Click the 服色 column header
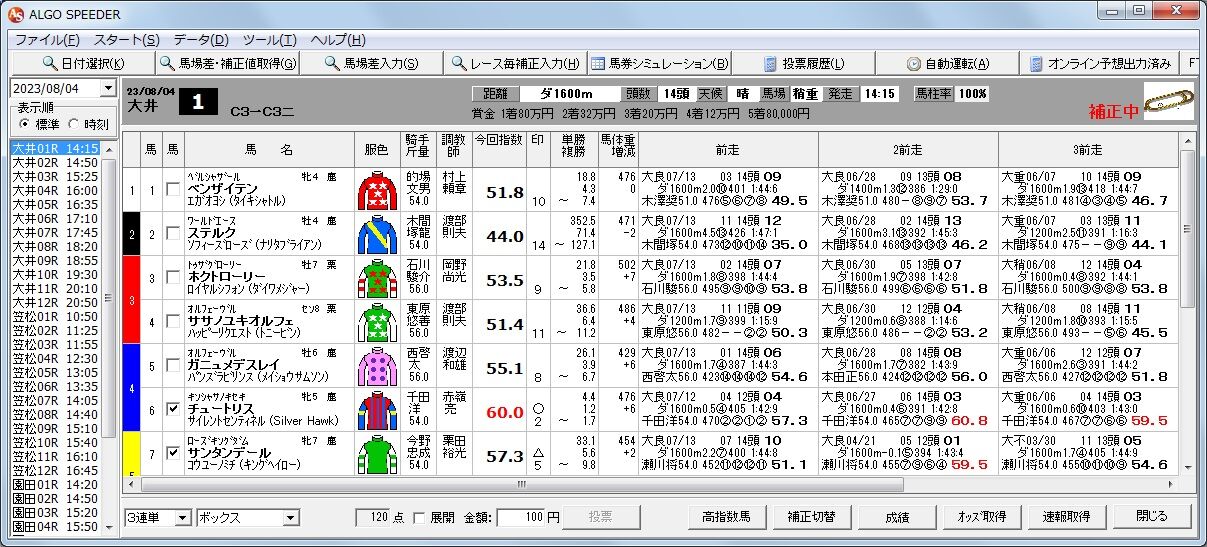1207x547 pixels. click(x=376, y=149)
